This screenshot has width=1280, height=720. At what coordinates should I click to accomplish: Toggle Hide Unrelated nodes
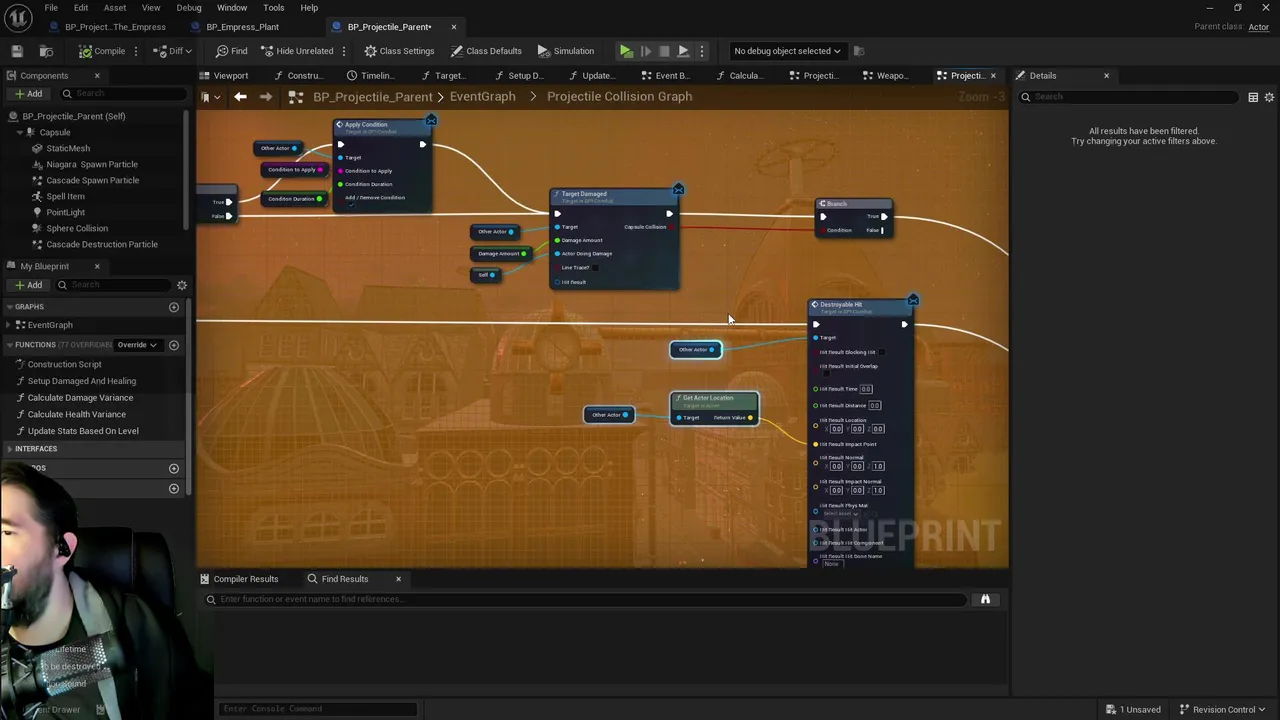coord(297,51)
